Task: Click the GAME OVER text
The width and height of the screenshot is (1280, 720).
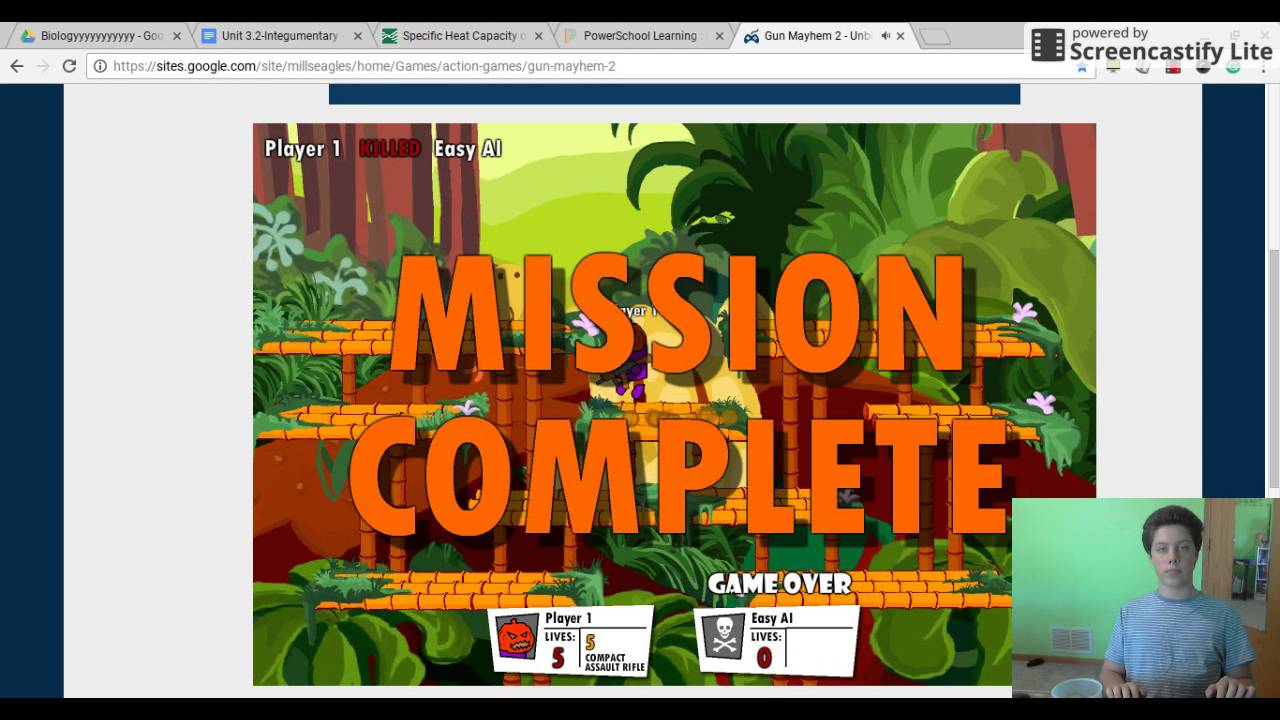Action: pos(780,584)
